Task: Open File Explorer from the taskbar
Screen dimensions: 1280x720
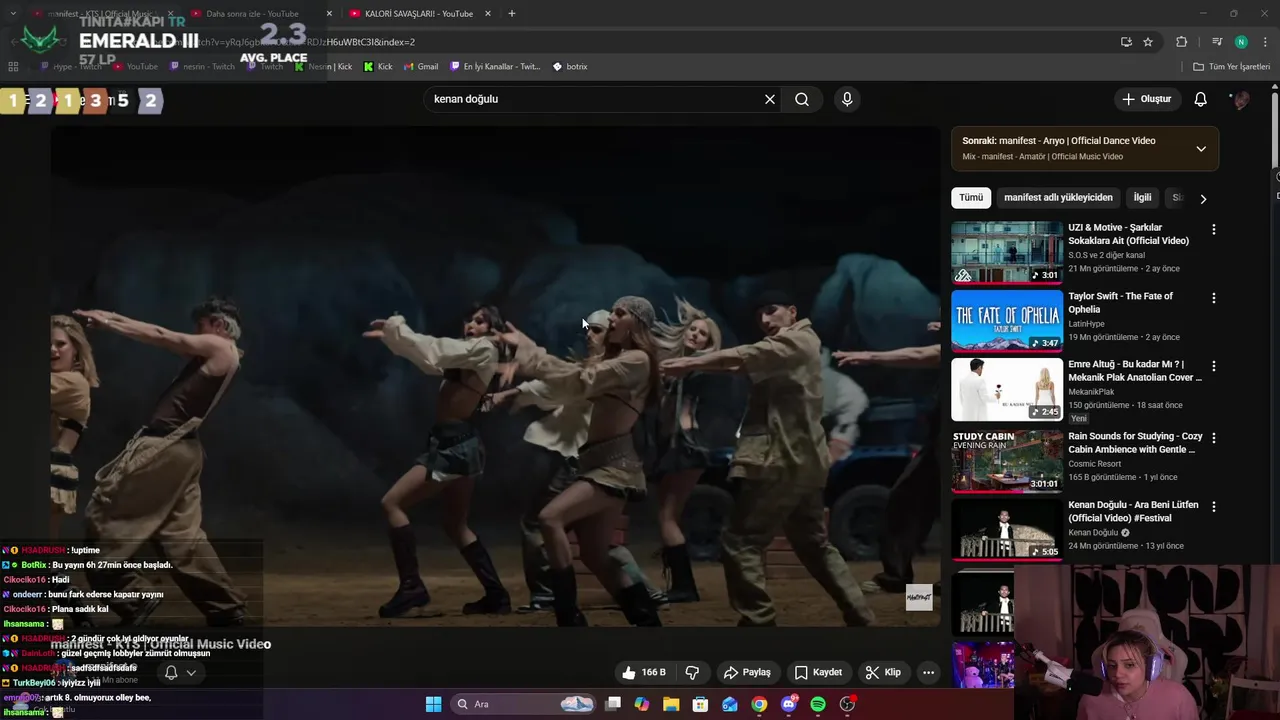Action: click(x=671, y=704)
